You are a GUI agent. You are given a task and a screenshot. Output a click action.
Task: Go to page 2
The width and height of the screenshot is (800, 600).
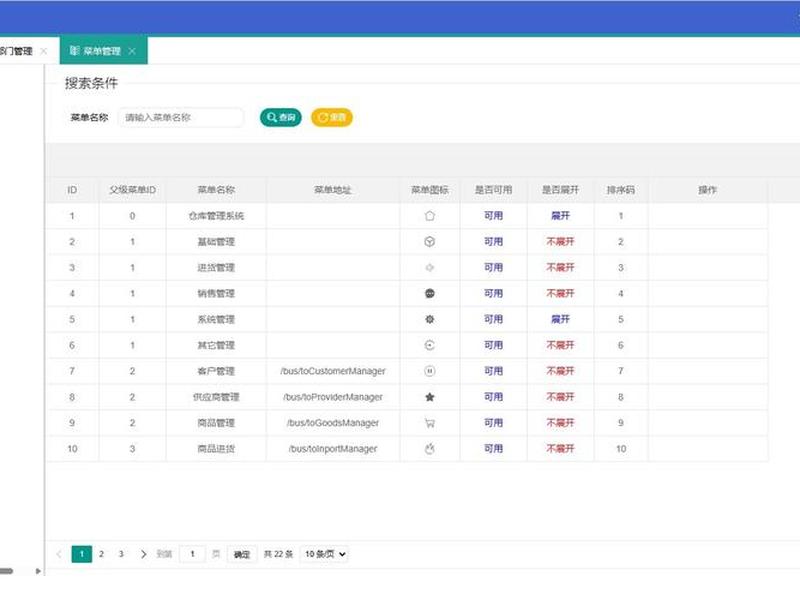pos(102,554)
